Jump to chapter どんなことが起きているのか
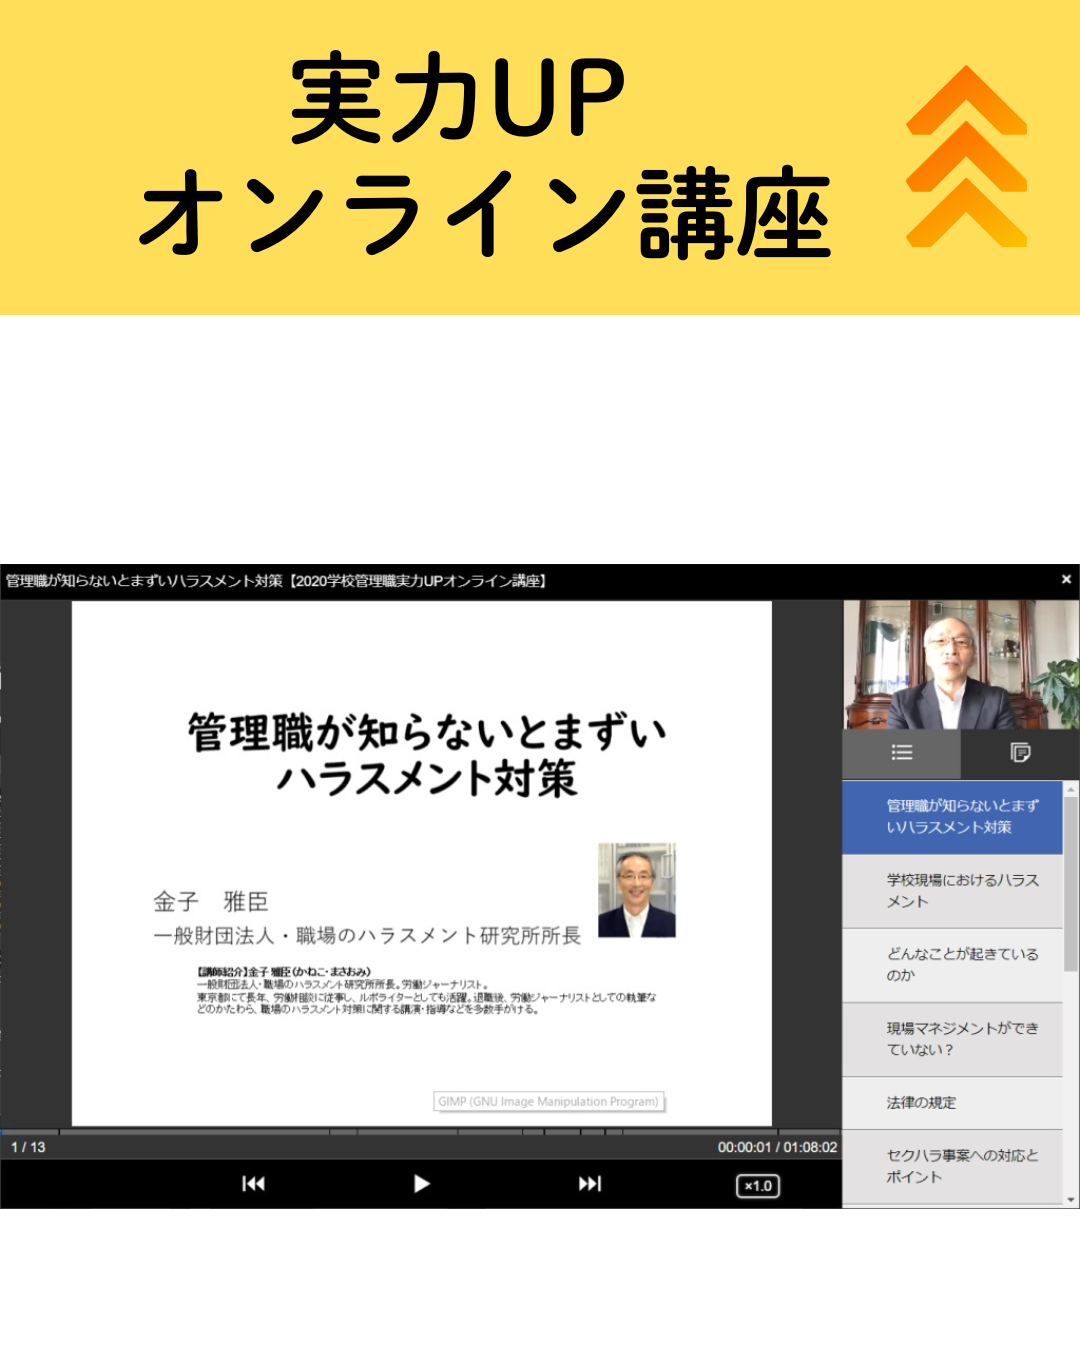 952,965
